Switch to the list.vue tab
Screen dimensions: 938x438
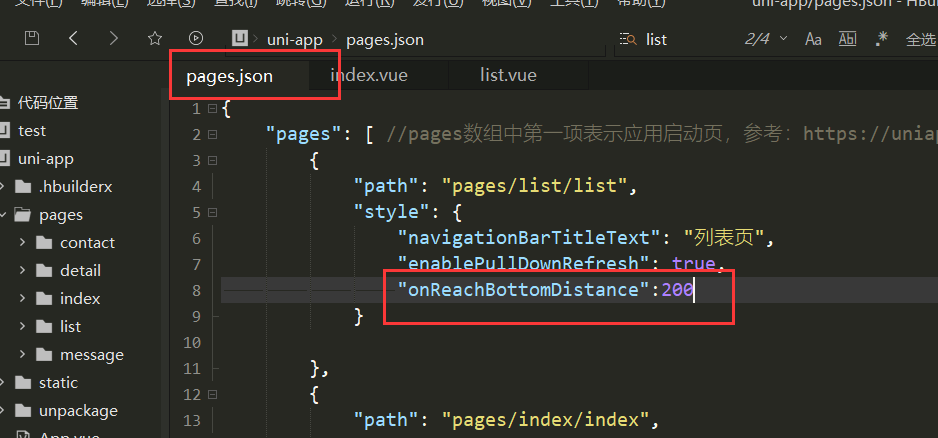click(x=508, y=75)
